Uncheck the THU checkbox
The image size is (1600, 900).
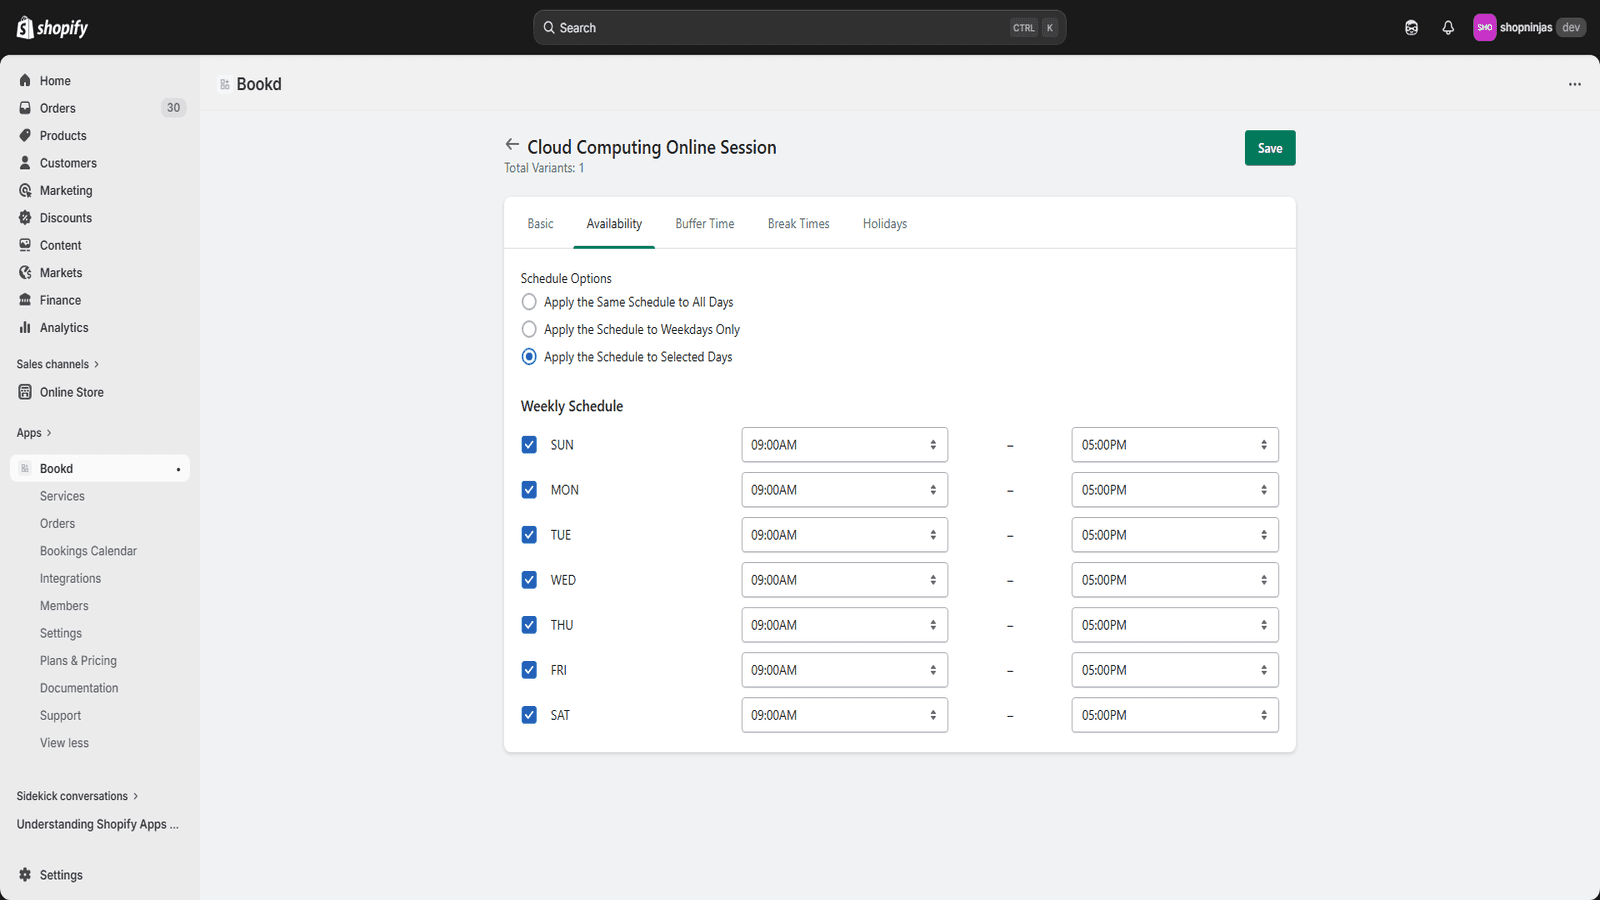click(529, 625)
